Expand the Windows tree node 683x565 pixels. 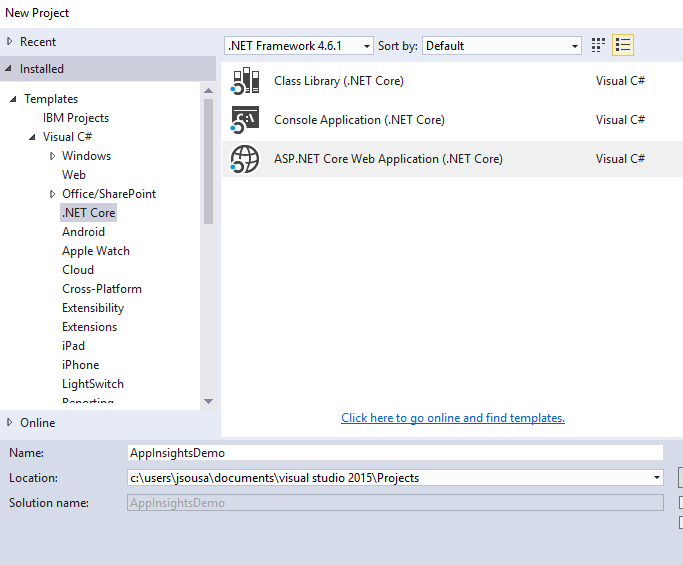pos(52,156)
